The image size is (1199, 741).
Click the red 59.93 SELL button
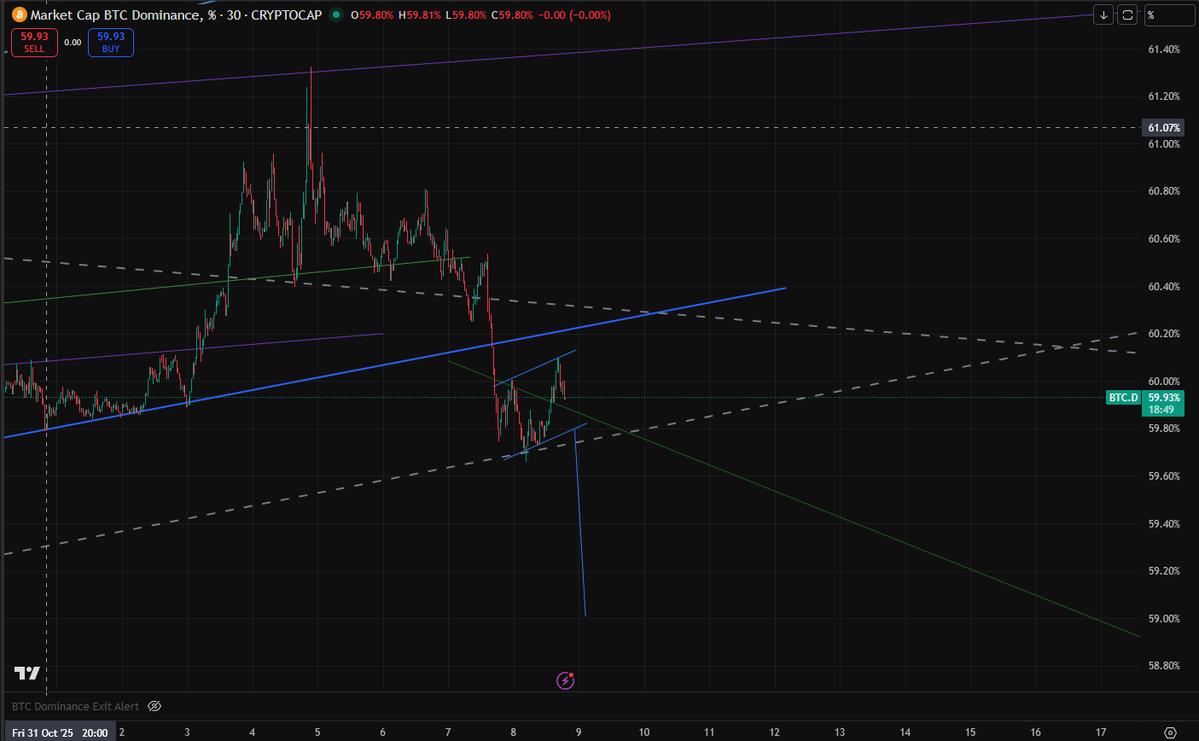point(34,42)
